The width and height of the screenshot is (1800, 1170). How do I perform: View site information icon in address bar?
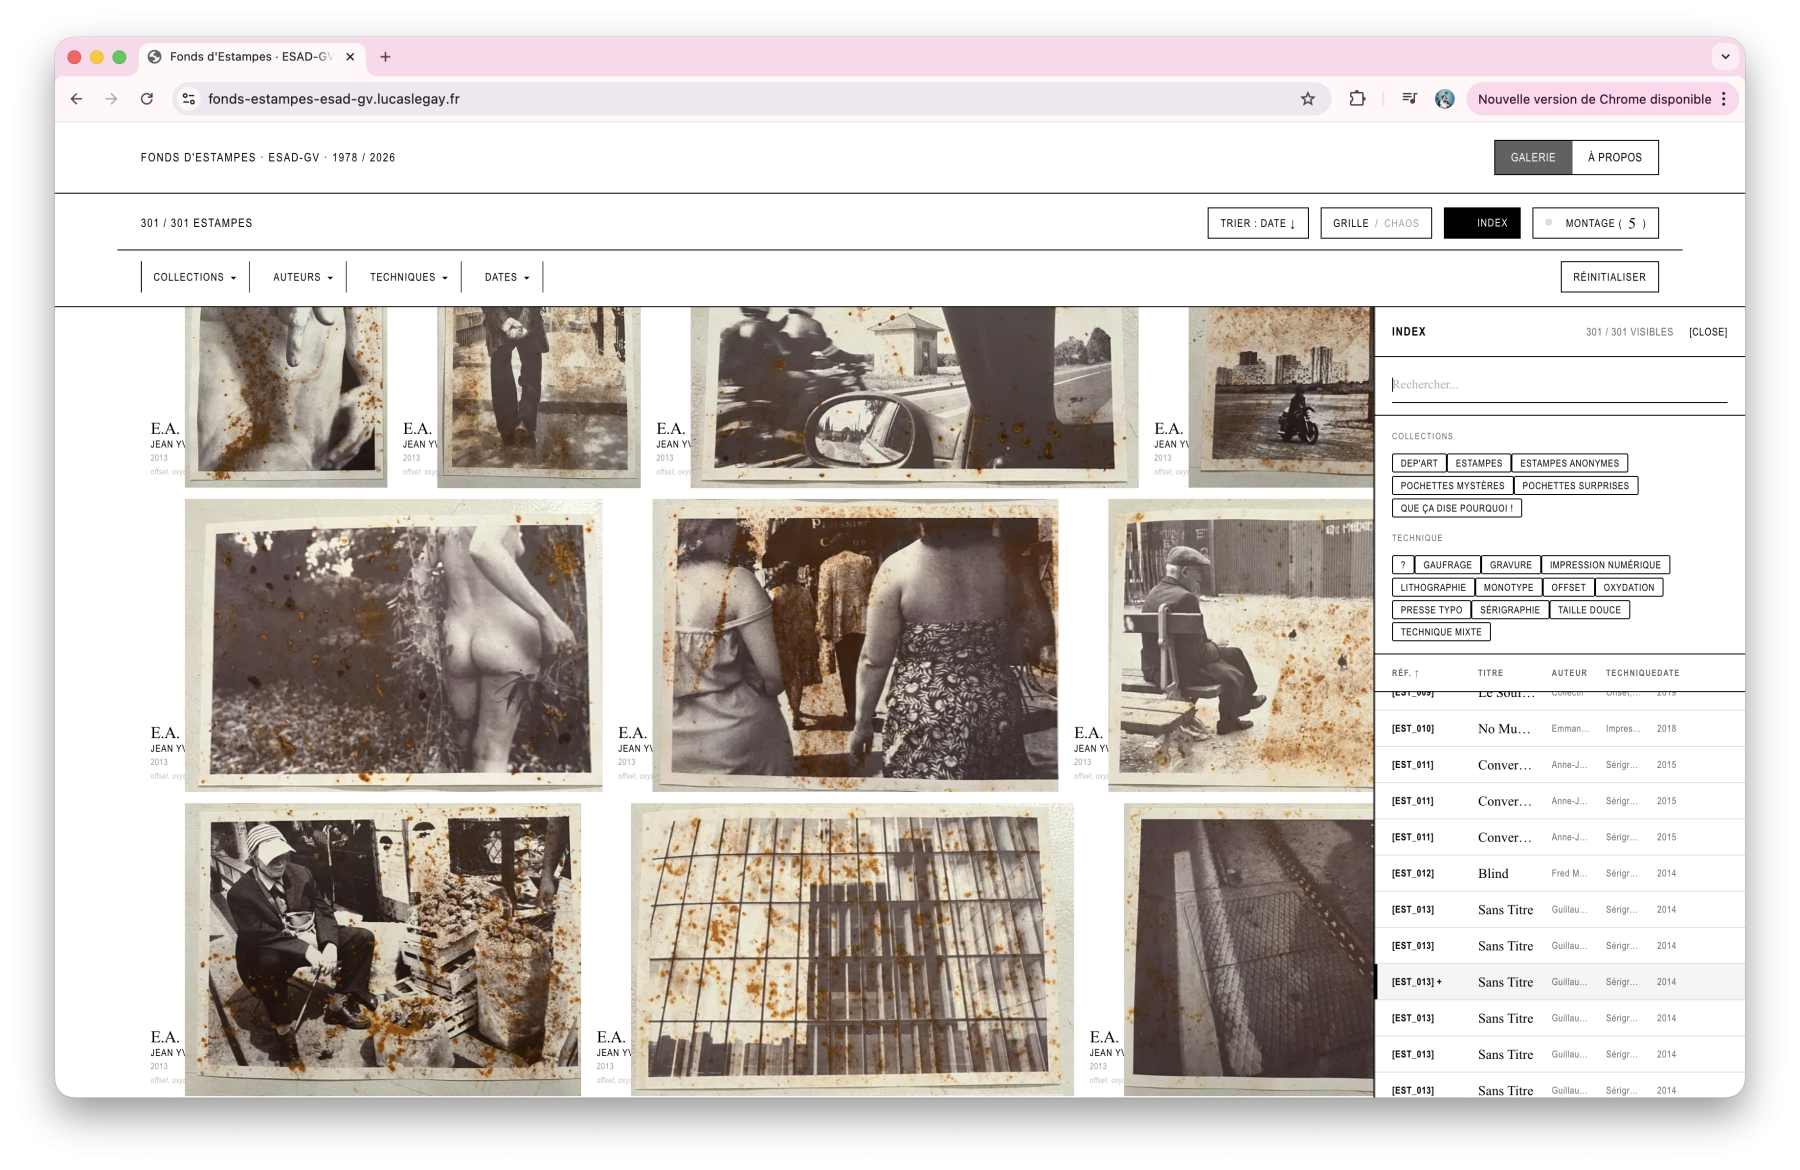(189, 99)
